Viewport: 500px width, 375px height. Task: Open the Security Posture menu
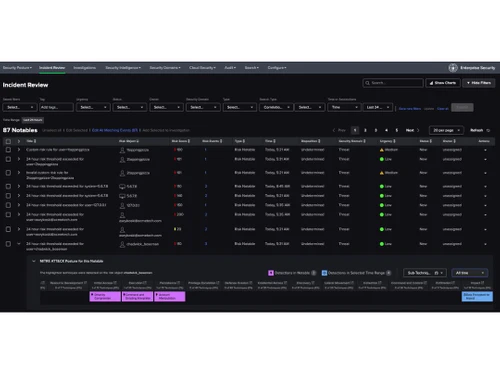(17, 68)
